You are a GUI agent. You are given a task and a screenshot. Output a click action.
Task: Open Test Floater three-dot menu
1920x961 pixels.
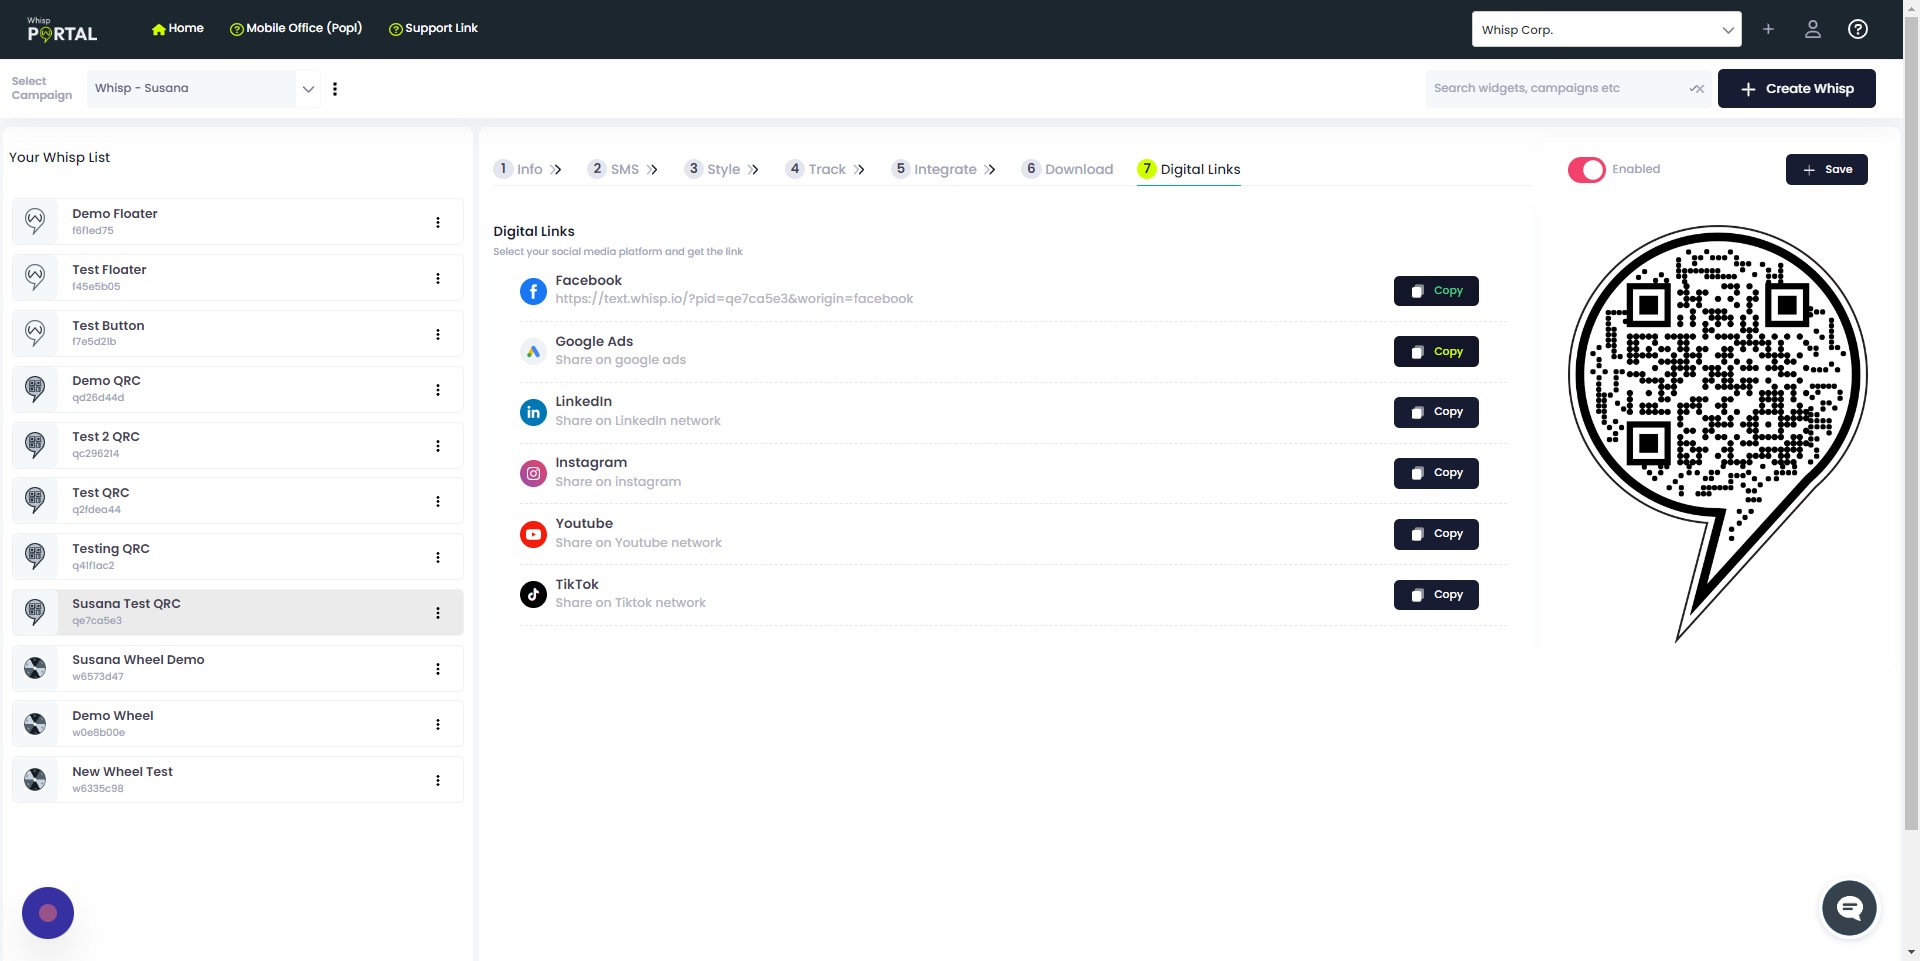438,278
